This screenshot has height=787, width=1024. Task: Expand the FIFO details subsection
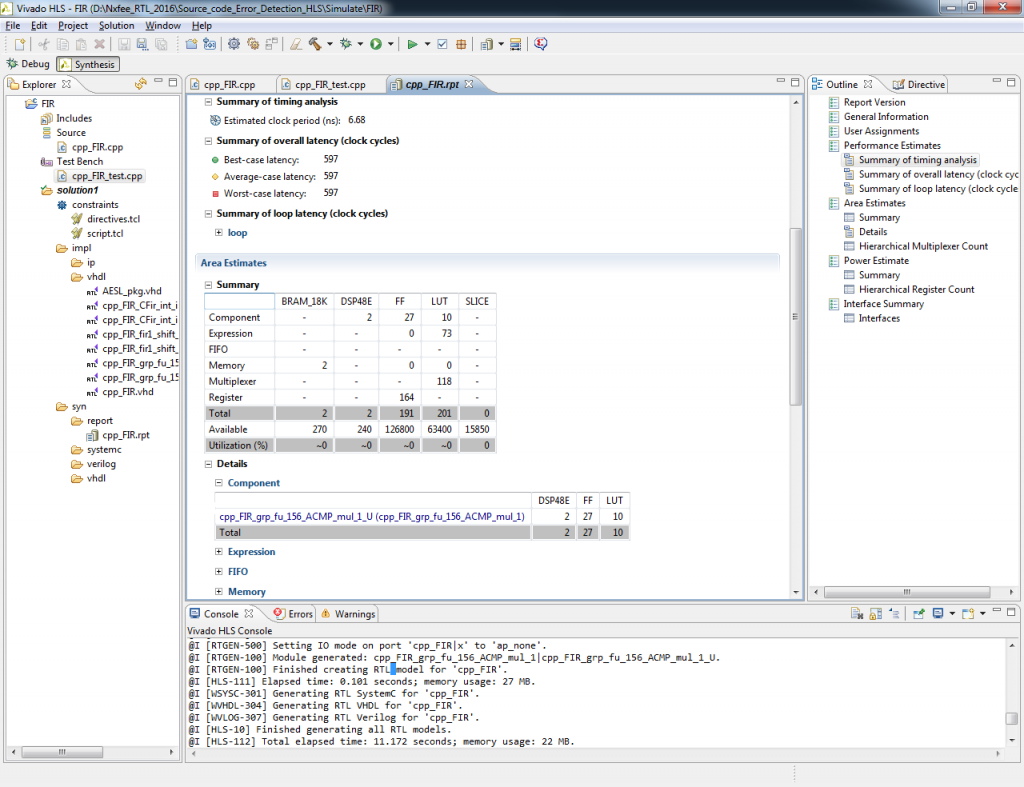point(219,571)
